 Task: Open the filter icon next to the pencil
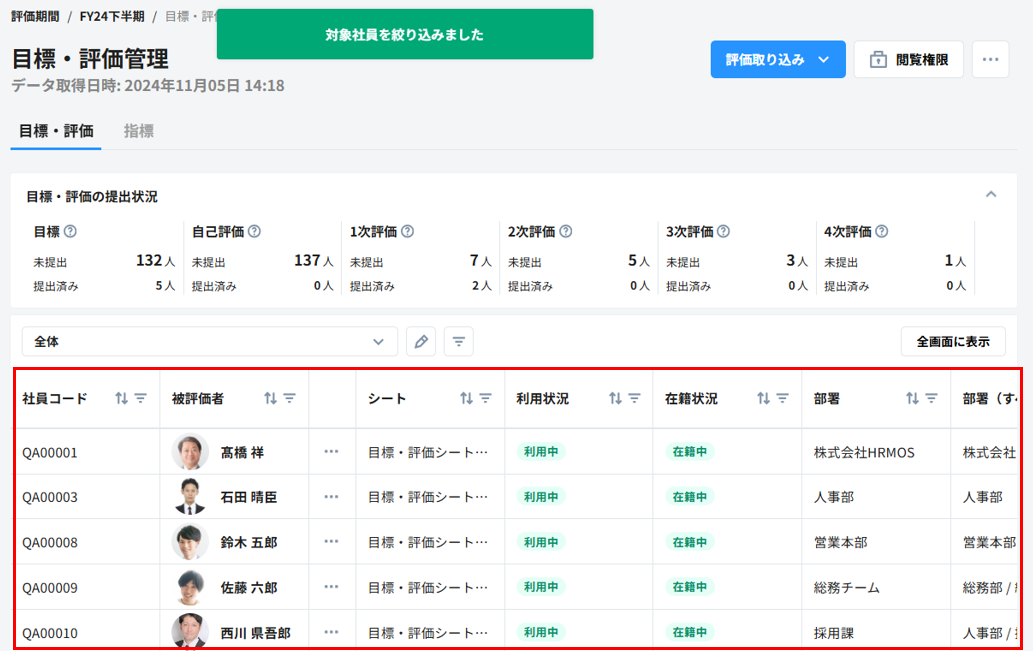point(458,342)
